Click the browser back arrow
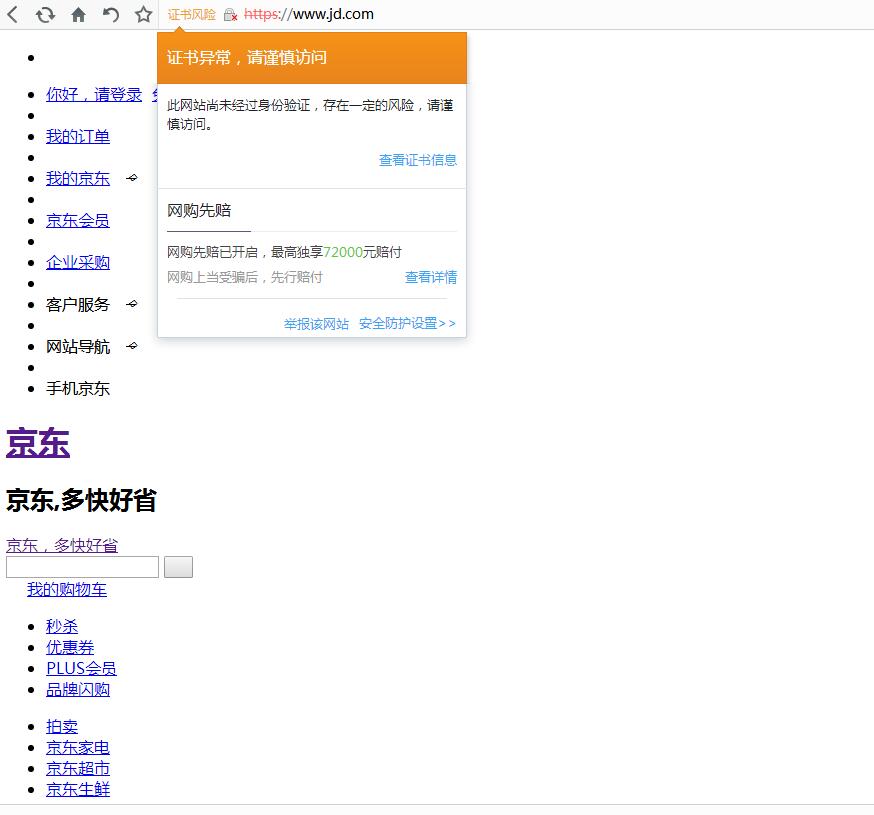874x815 pixels. coord(13,14)
